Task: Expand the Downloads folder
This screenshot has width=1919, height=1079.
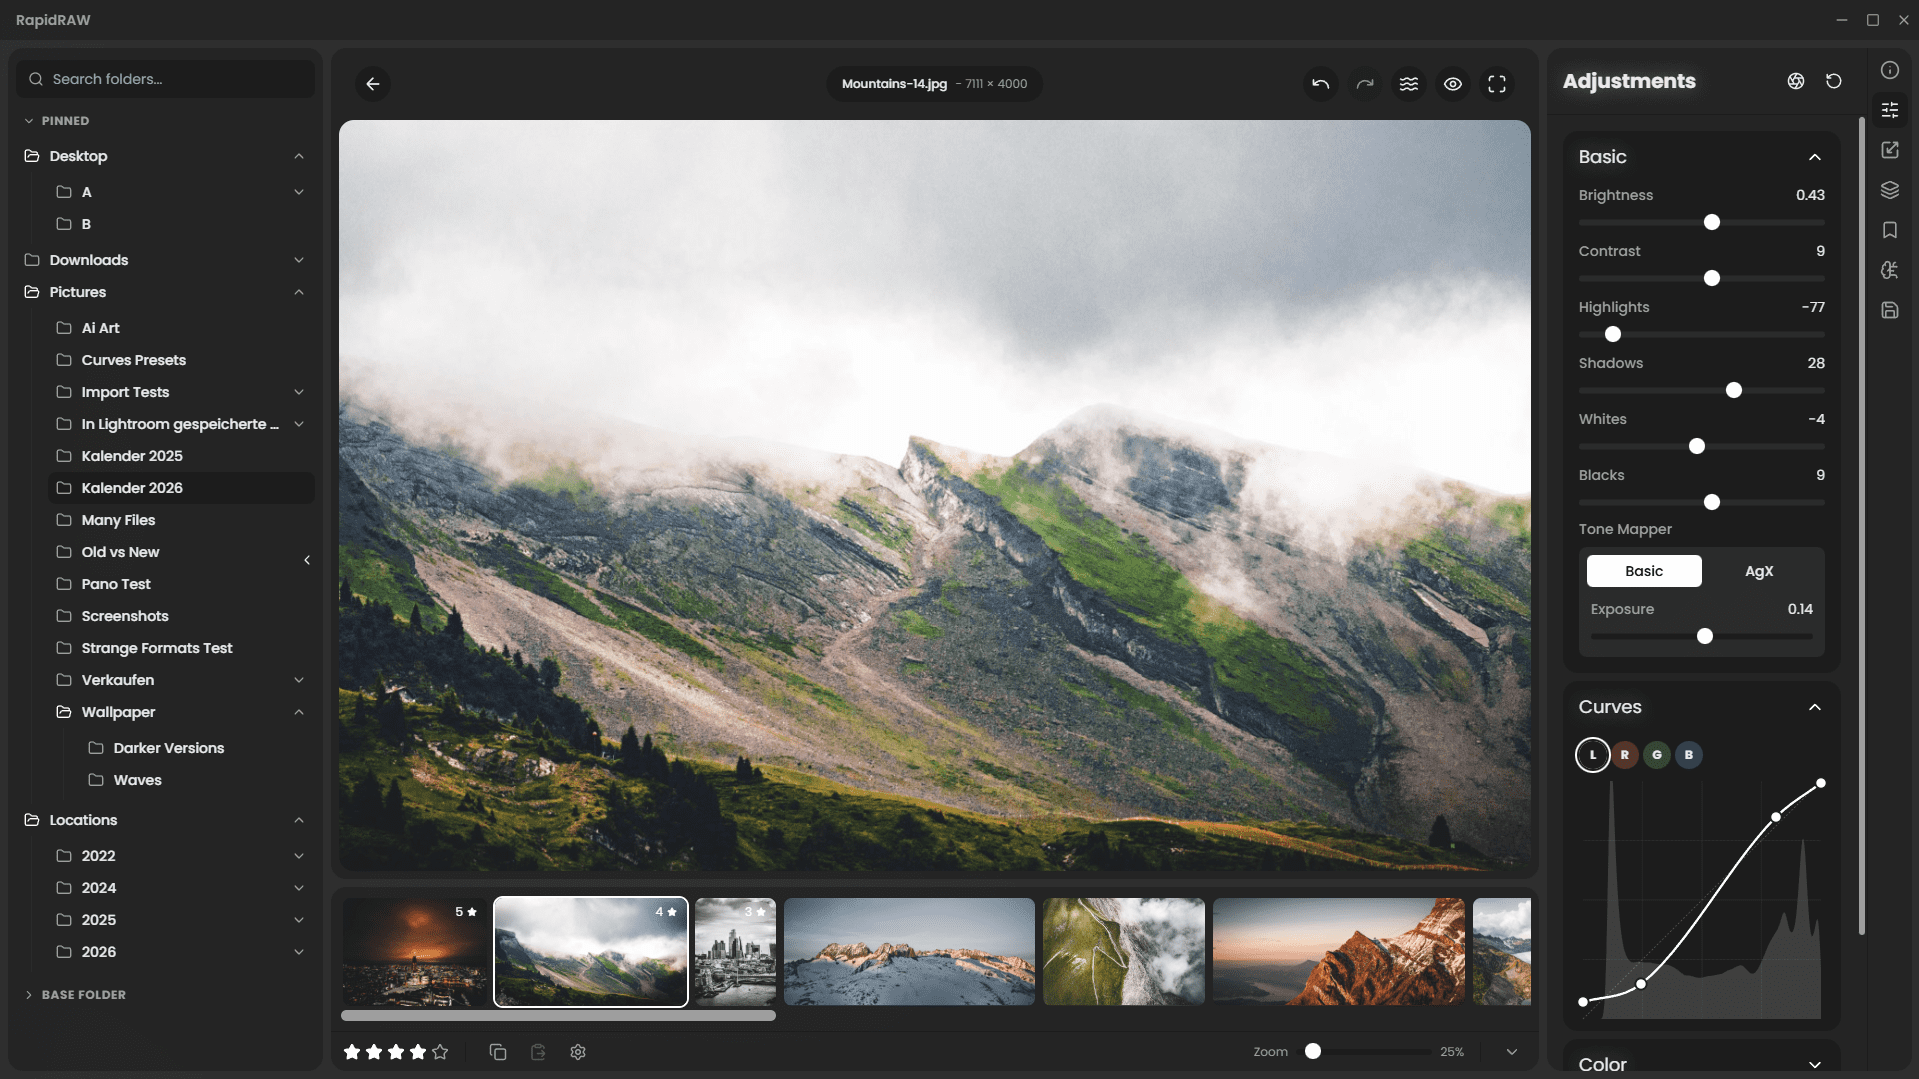Action: (x=298, y=260)
